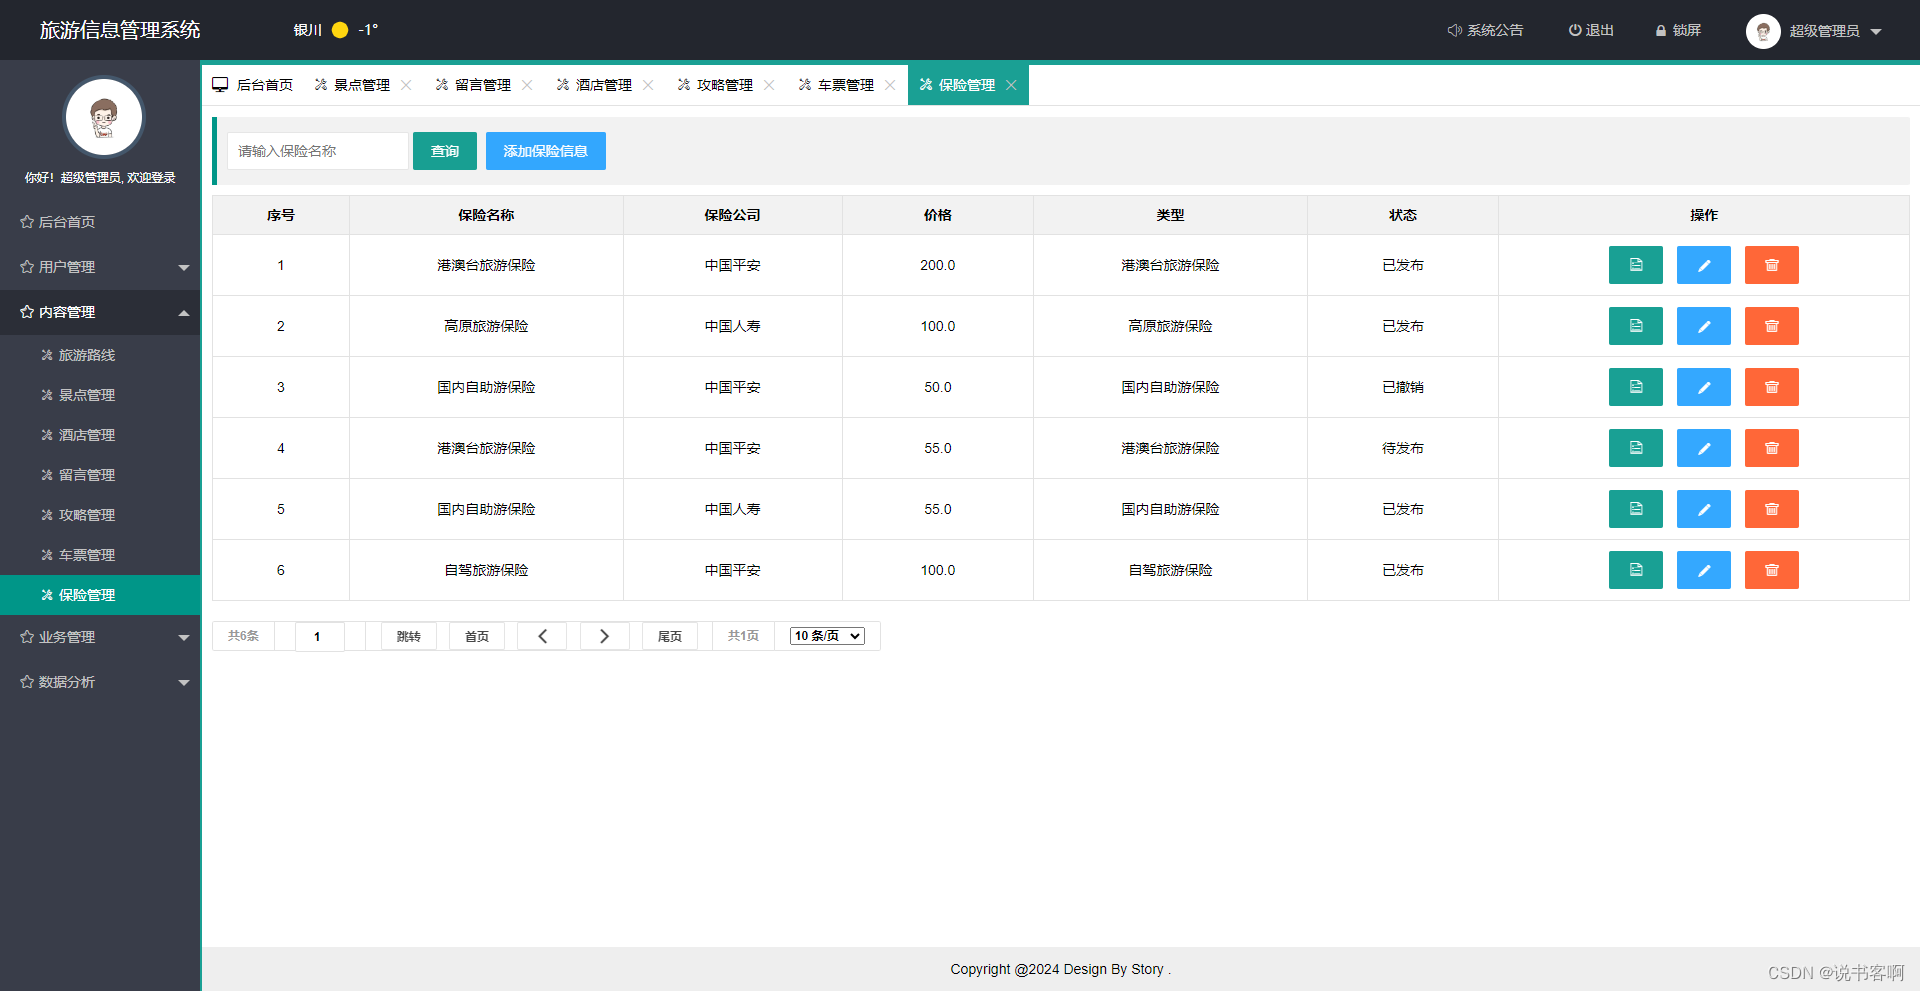
Task: Click the sidebar profile avatar
Action: 104,117
